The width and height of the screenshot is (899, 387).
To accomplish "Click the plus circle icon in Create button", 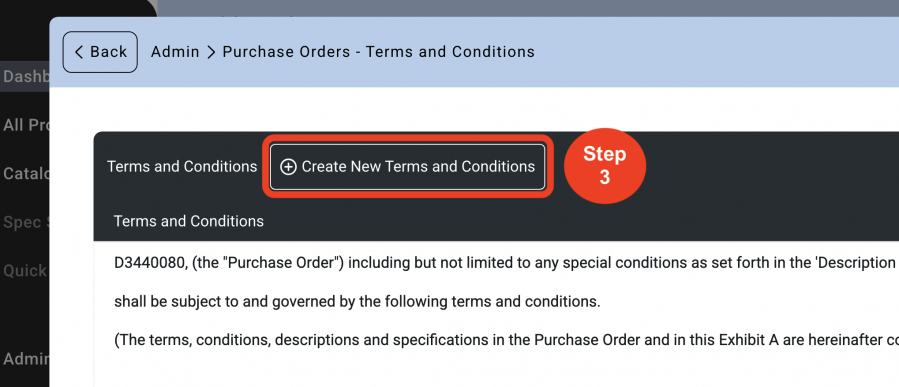I will (x=288, y=167).
